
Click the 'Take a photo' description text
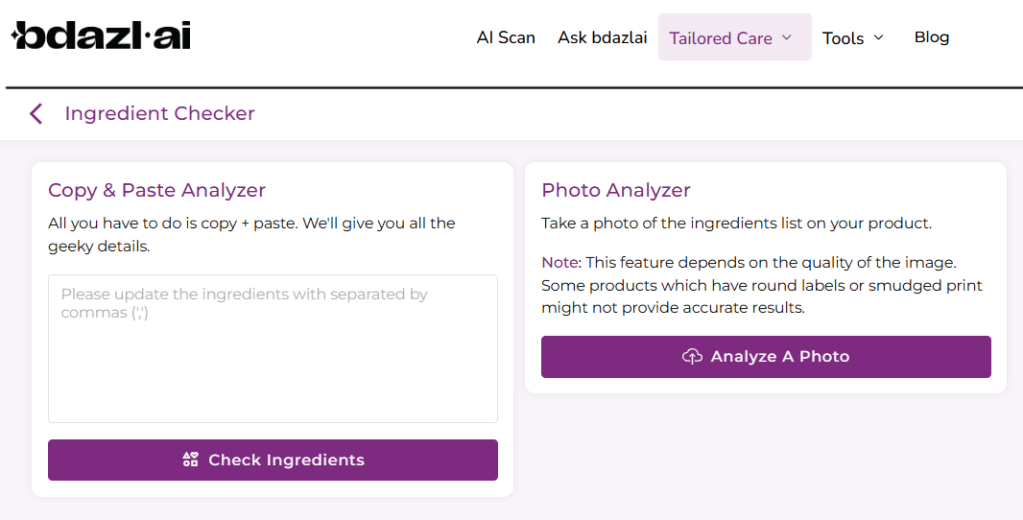(736, 223)
